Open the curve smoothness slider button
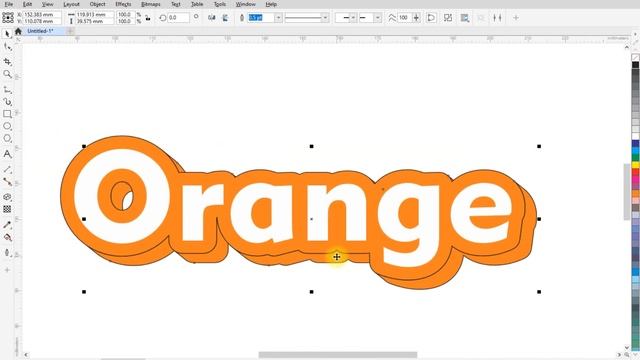The width and height of the screenshot is (640, 360). (x=416, y=18)
